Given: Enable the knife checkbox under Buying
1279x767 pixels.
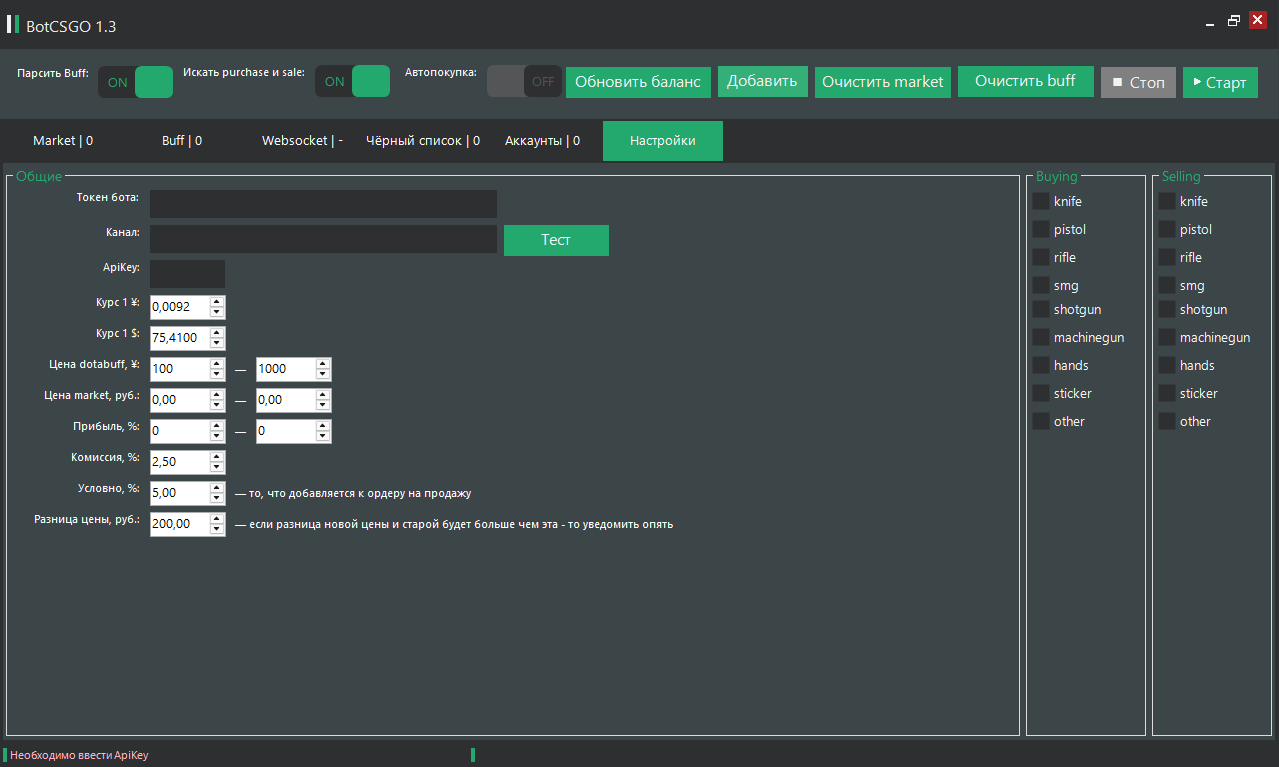Looking at the screenshot, I should pos(1041,202).
